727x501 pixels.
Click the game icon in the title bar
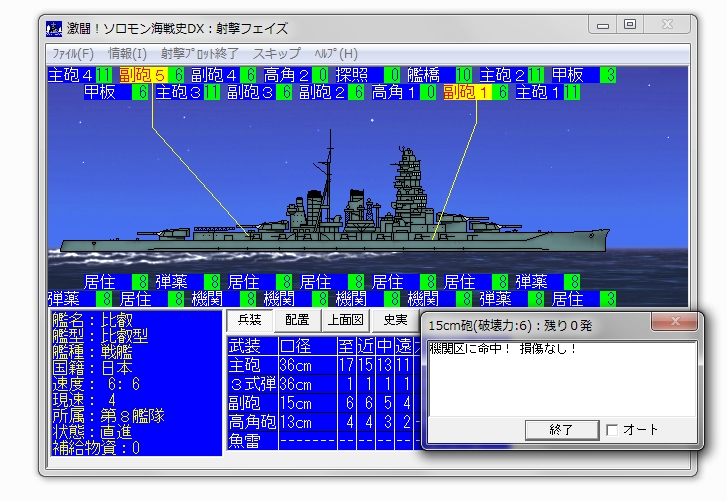(54, 29)
